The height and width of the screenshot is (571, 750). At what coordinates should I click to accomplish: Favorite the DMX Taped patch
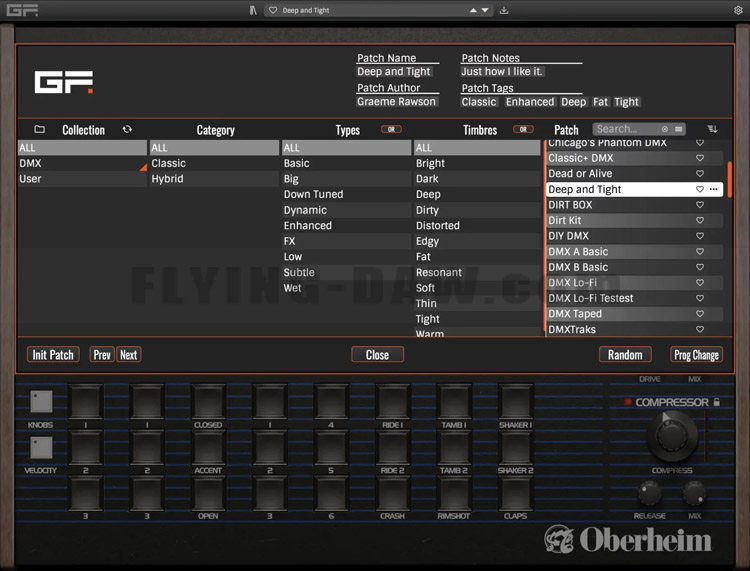click(x=700, y=313)
